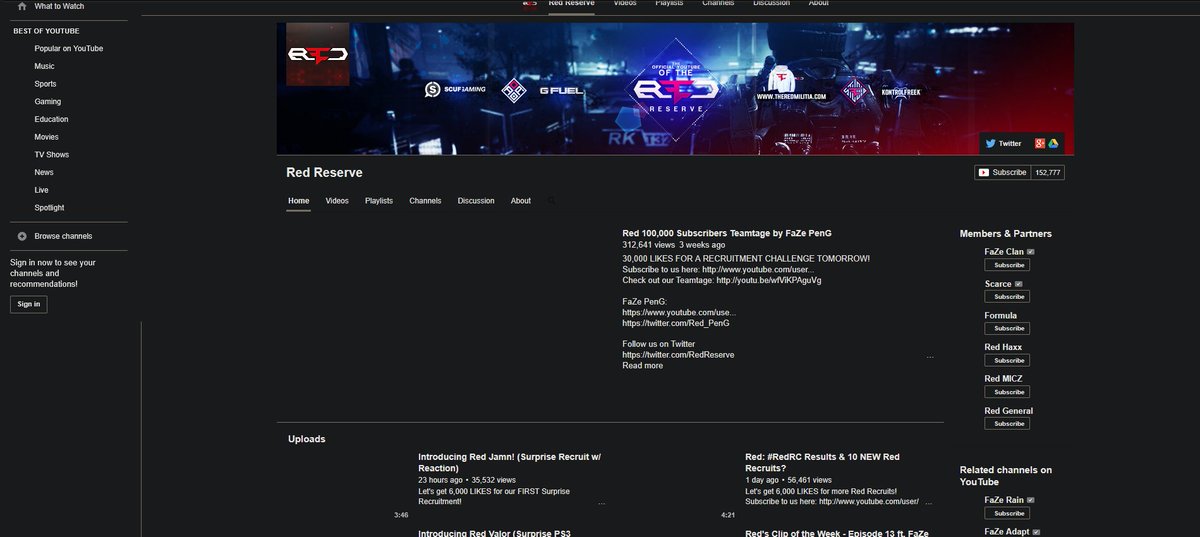Open the Introducing Red Valor video title
Viewport: 1200px width, 537px height.
point(494,533)
